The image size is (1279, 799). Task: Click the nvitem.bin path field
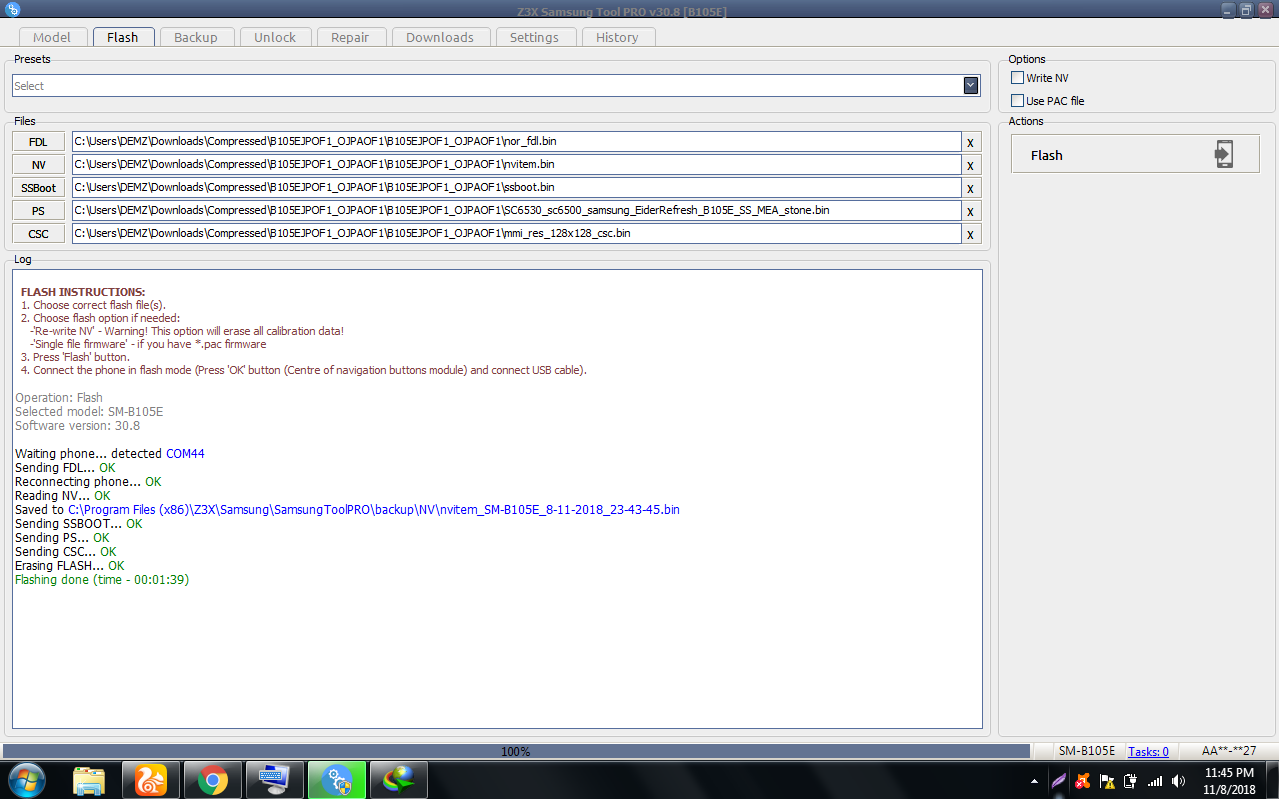pos(516,164)
